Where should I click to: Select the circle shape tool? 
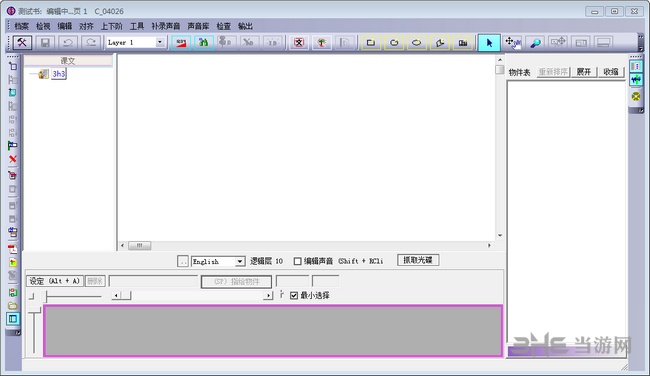coord(394,42)
